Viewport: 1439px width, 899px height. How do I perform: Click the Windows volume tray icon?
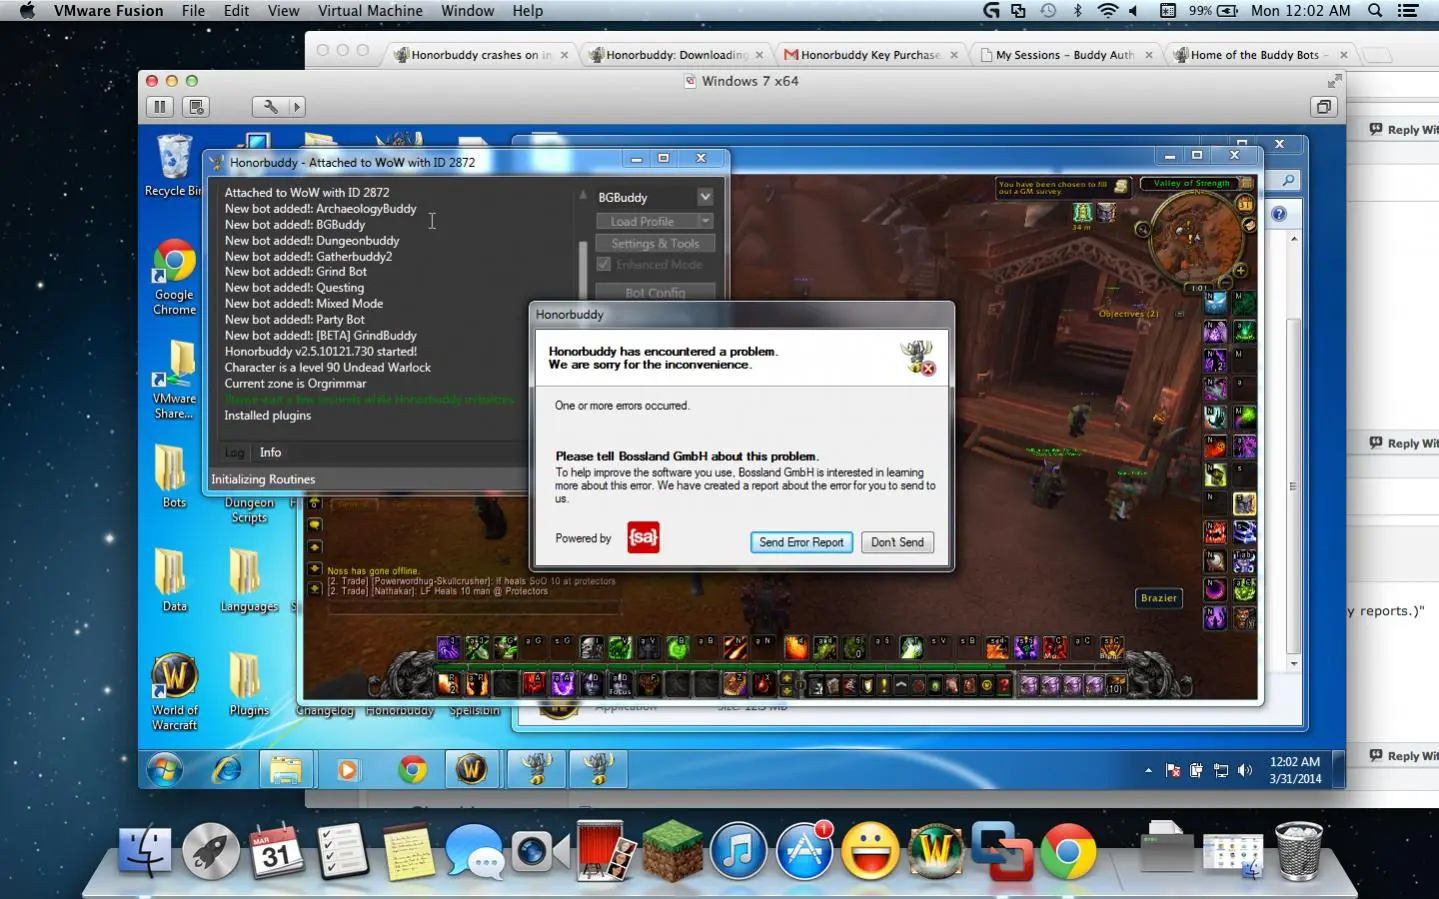[x=1245, y=770]
